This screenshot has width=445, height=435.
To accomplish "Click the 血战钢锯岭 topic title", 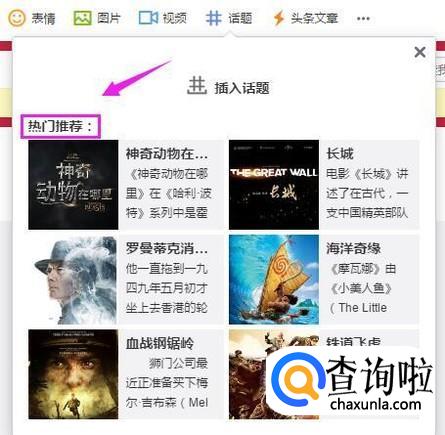I will coord(160,343).
